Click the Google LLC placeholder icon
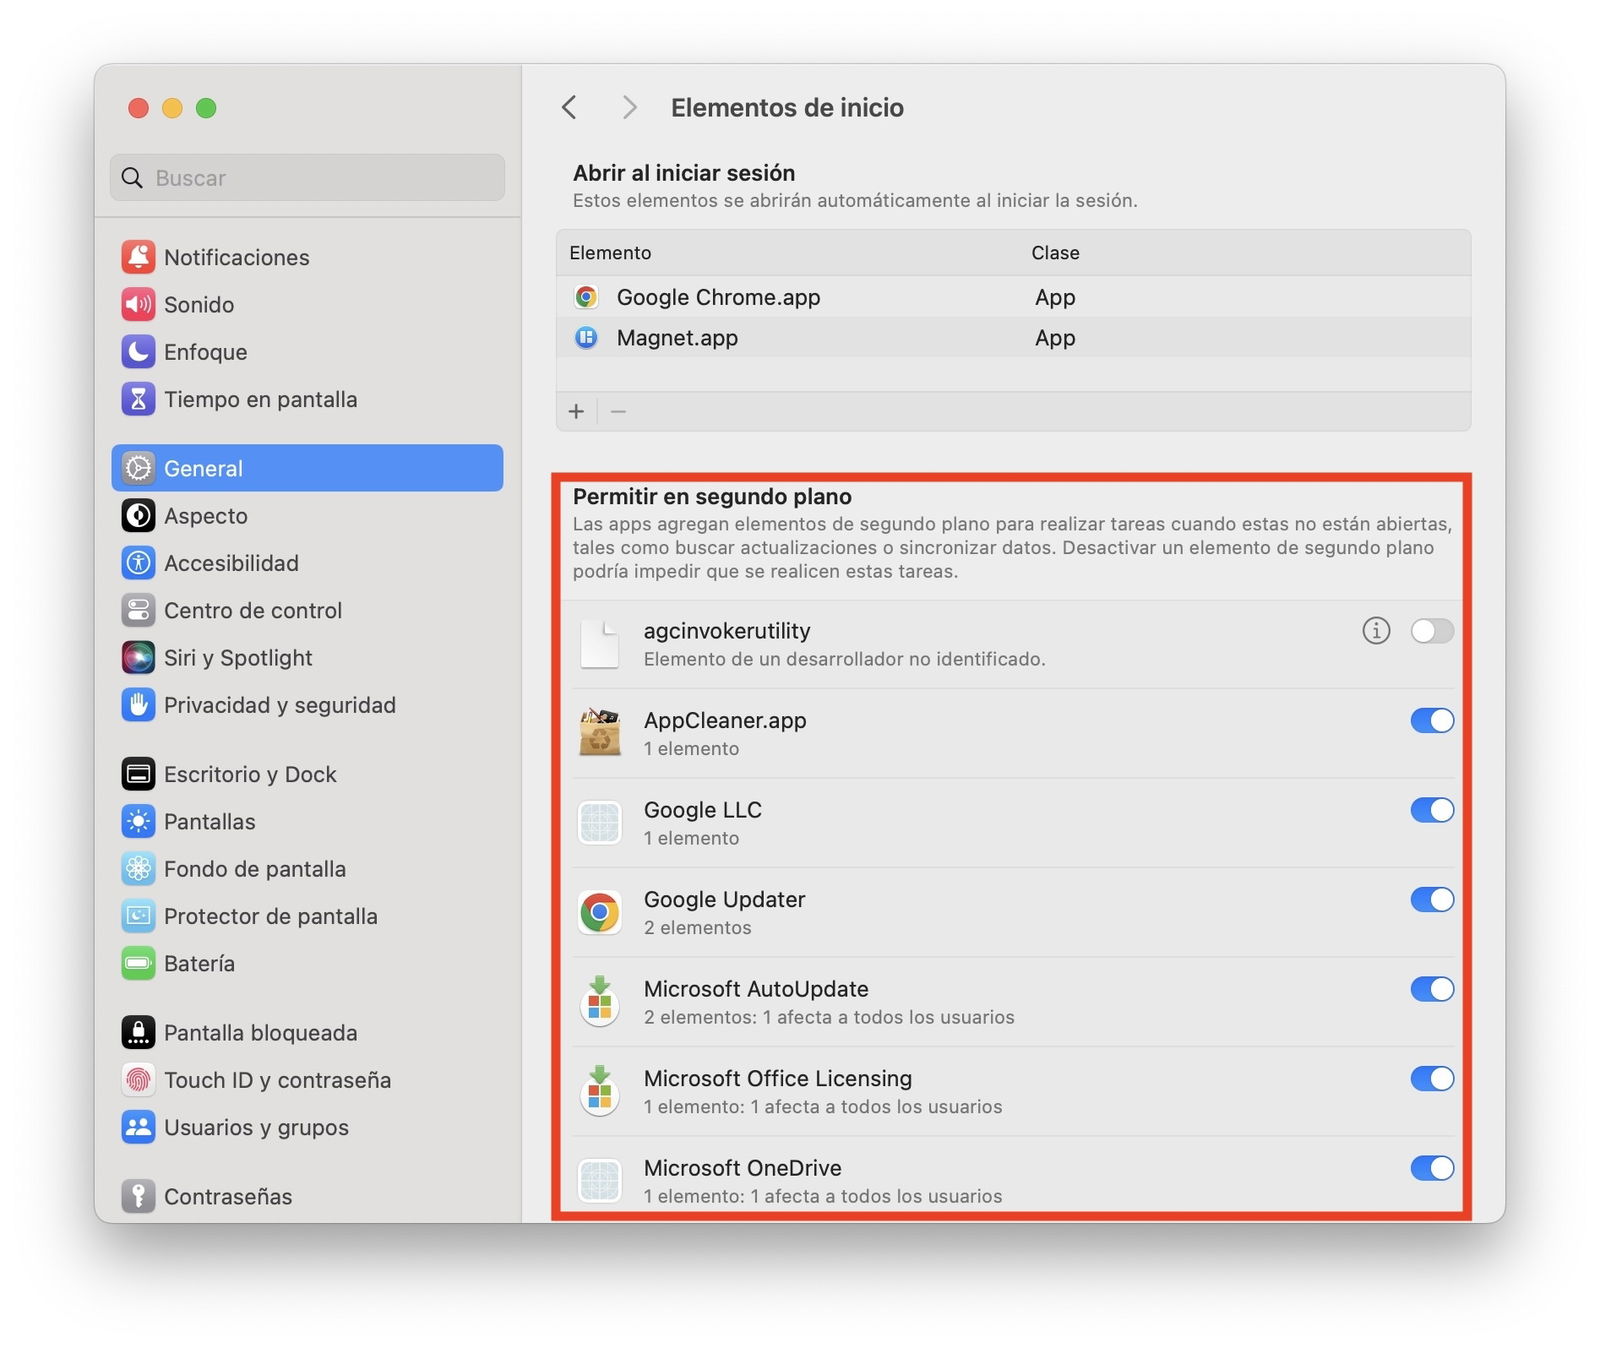This screenshot has width=1600, height=1348. (600, 822)
